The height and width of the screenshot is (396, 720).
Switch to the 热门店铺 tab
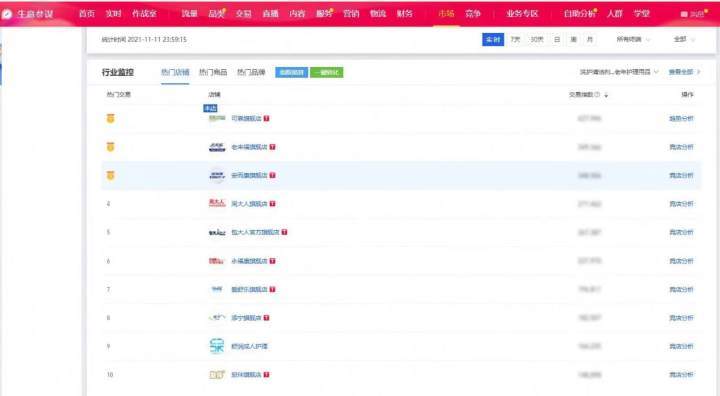pos(175,72)
